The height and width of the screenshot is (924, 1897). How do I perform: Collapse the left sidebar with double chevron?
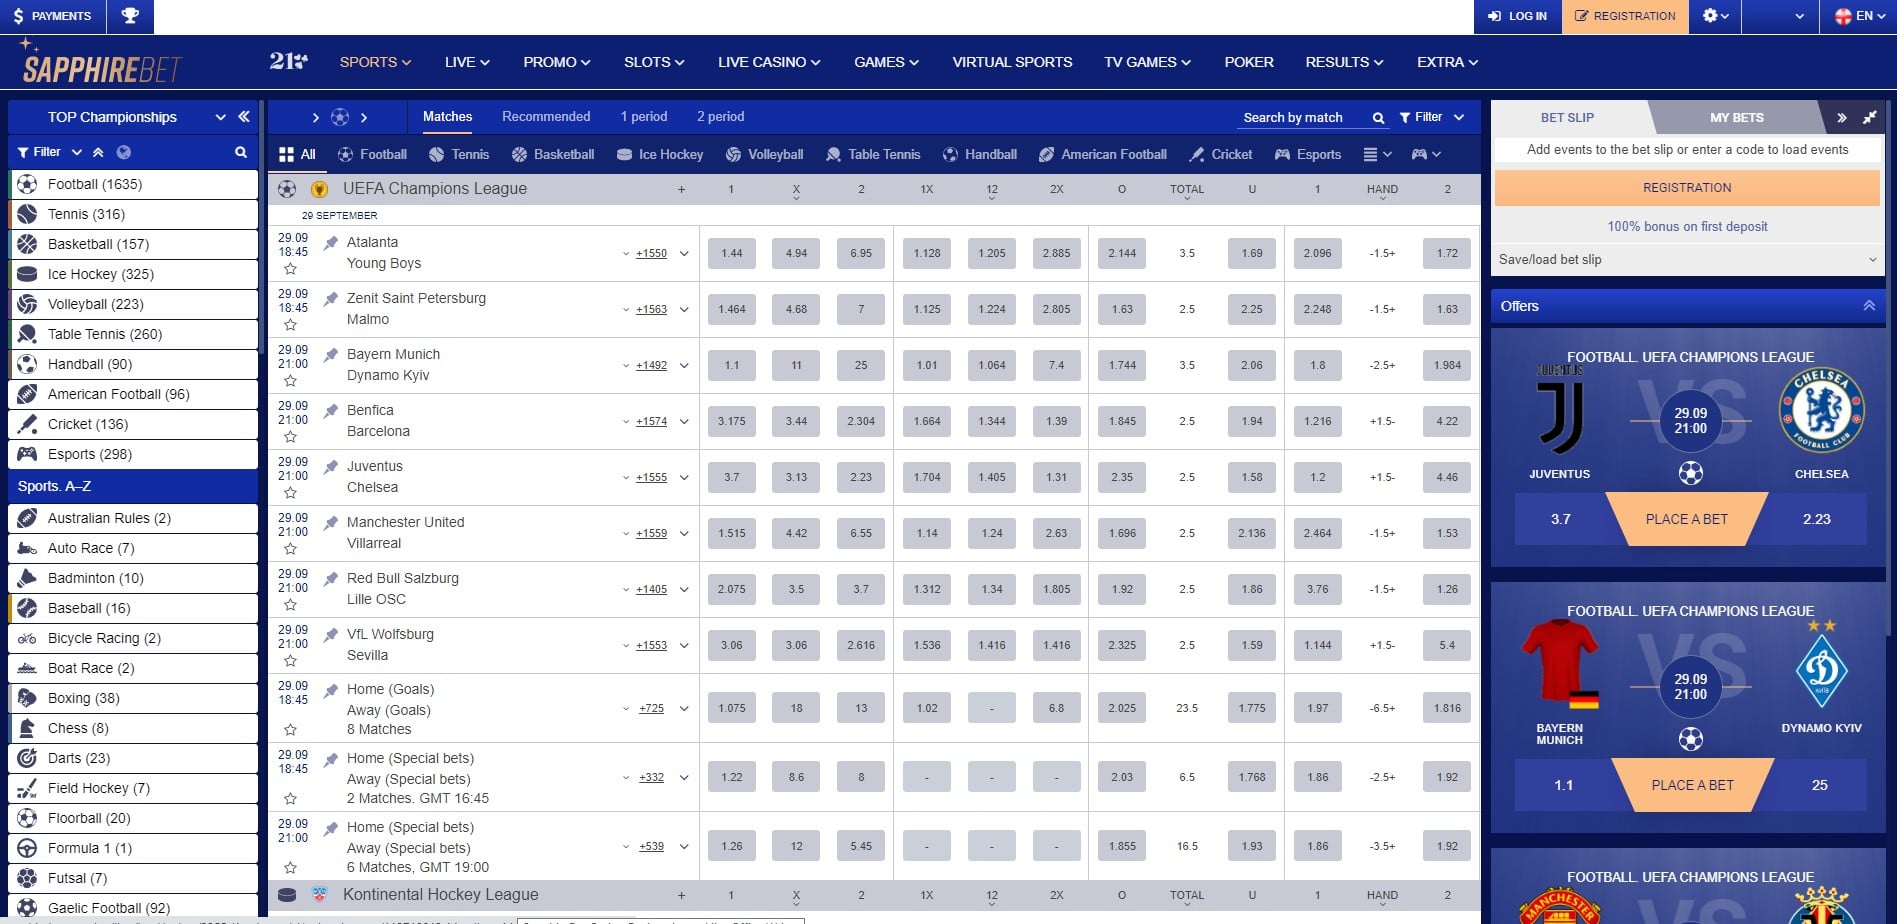(x=244, y=117)
